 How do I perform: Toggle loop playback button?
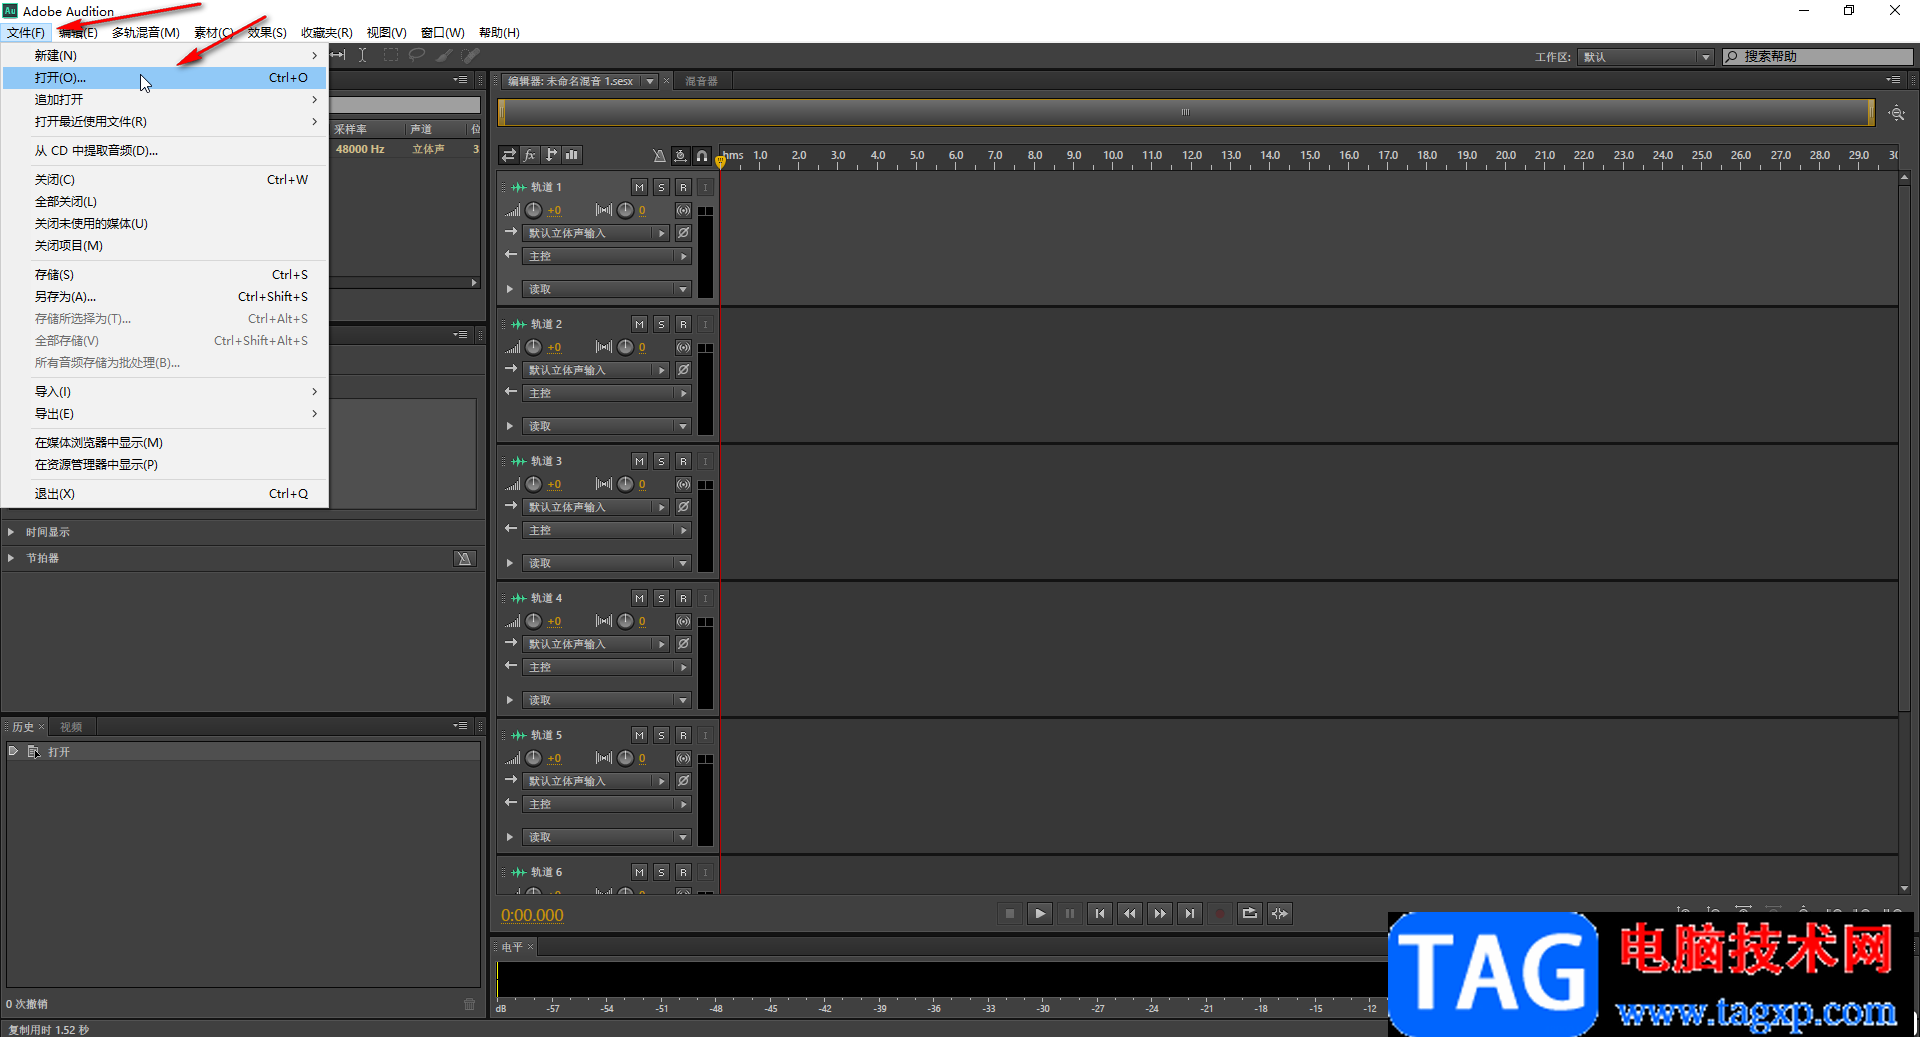[1250, 913]
